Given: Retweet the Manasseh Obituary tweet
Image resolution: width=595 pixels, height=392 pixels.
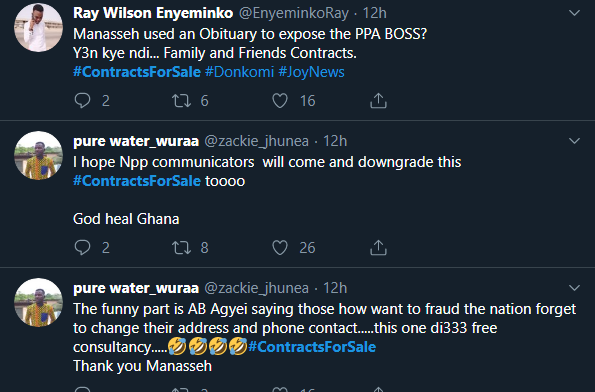Looking at the screenshot, I should tap(181, 101).
